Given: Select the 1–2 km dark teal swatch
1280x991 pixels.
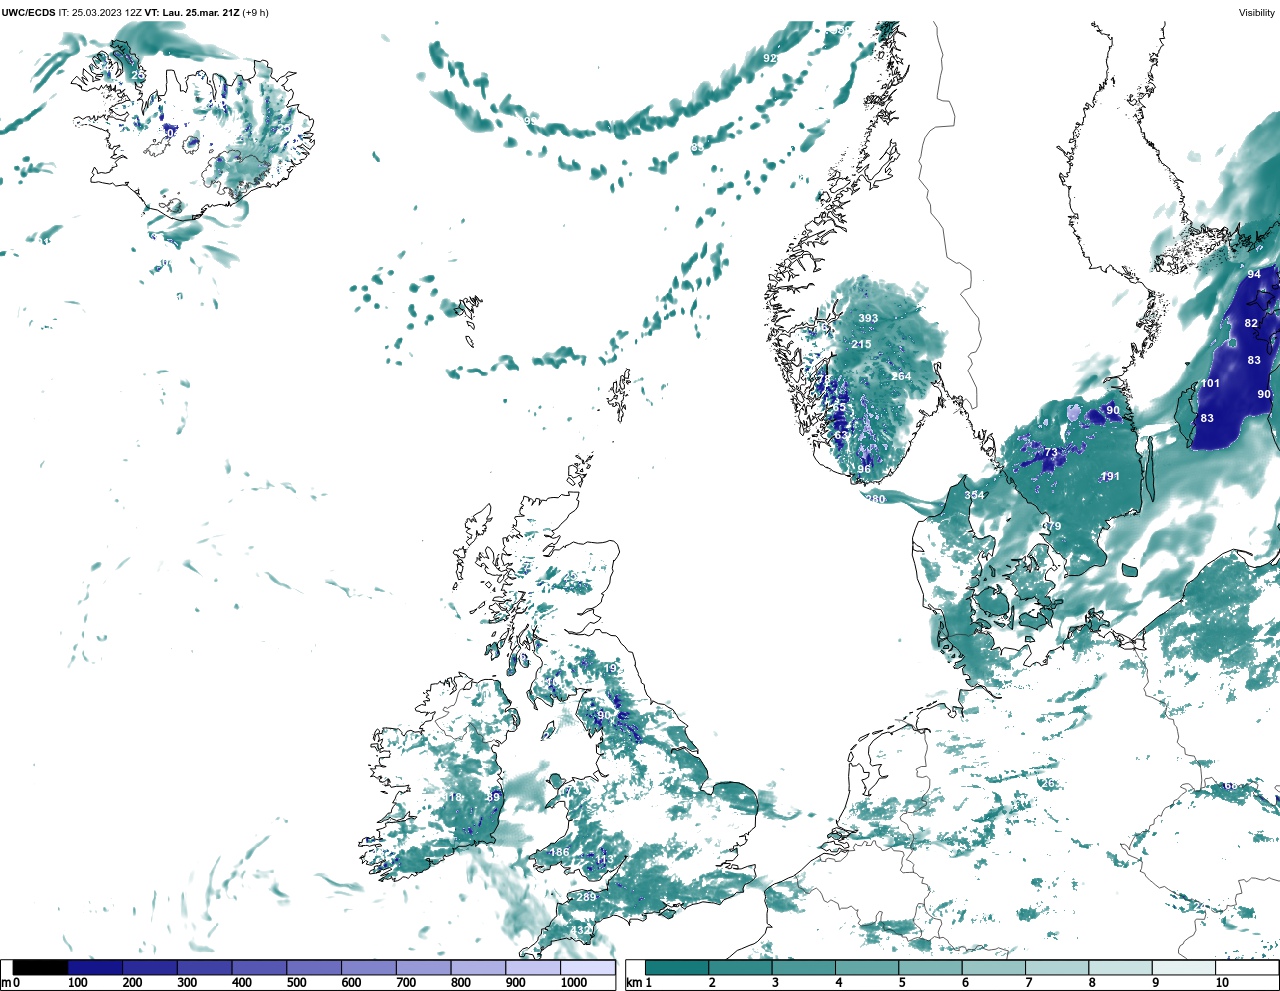Looking at the screenshot, I should pyautogui.click(x=677, y=968).
